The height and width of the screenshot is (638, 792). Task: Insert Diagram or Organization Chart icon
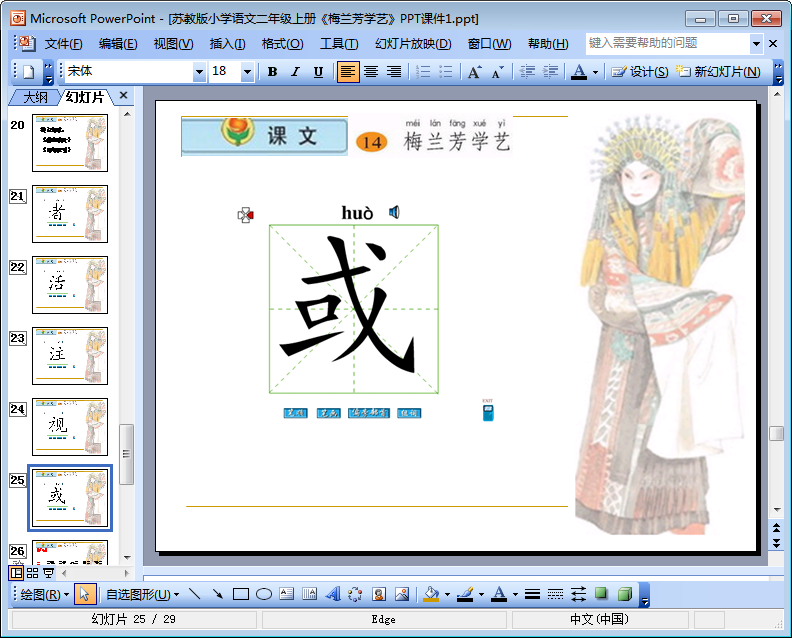[356, 594]
